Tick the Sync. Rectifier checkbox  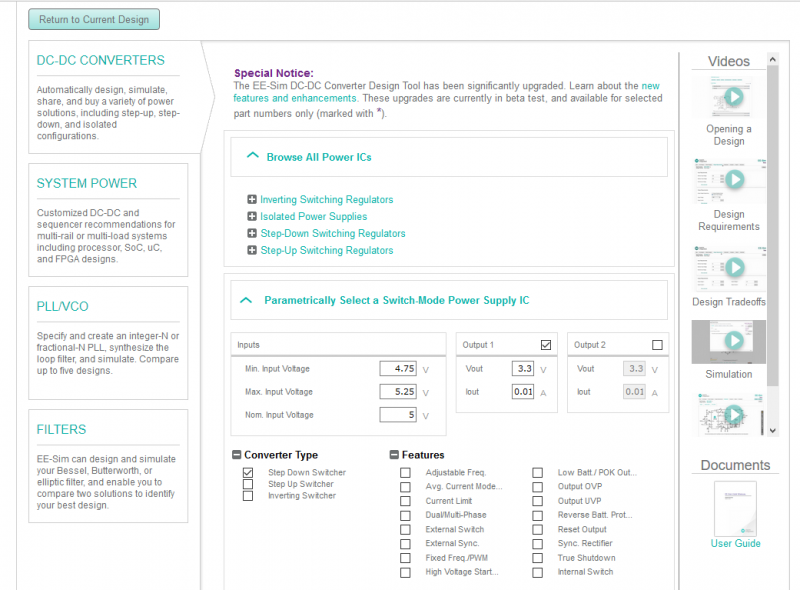pyautogui.click(x=538, y=544)
